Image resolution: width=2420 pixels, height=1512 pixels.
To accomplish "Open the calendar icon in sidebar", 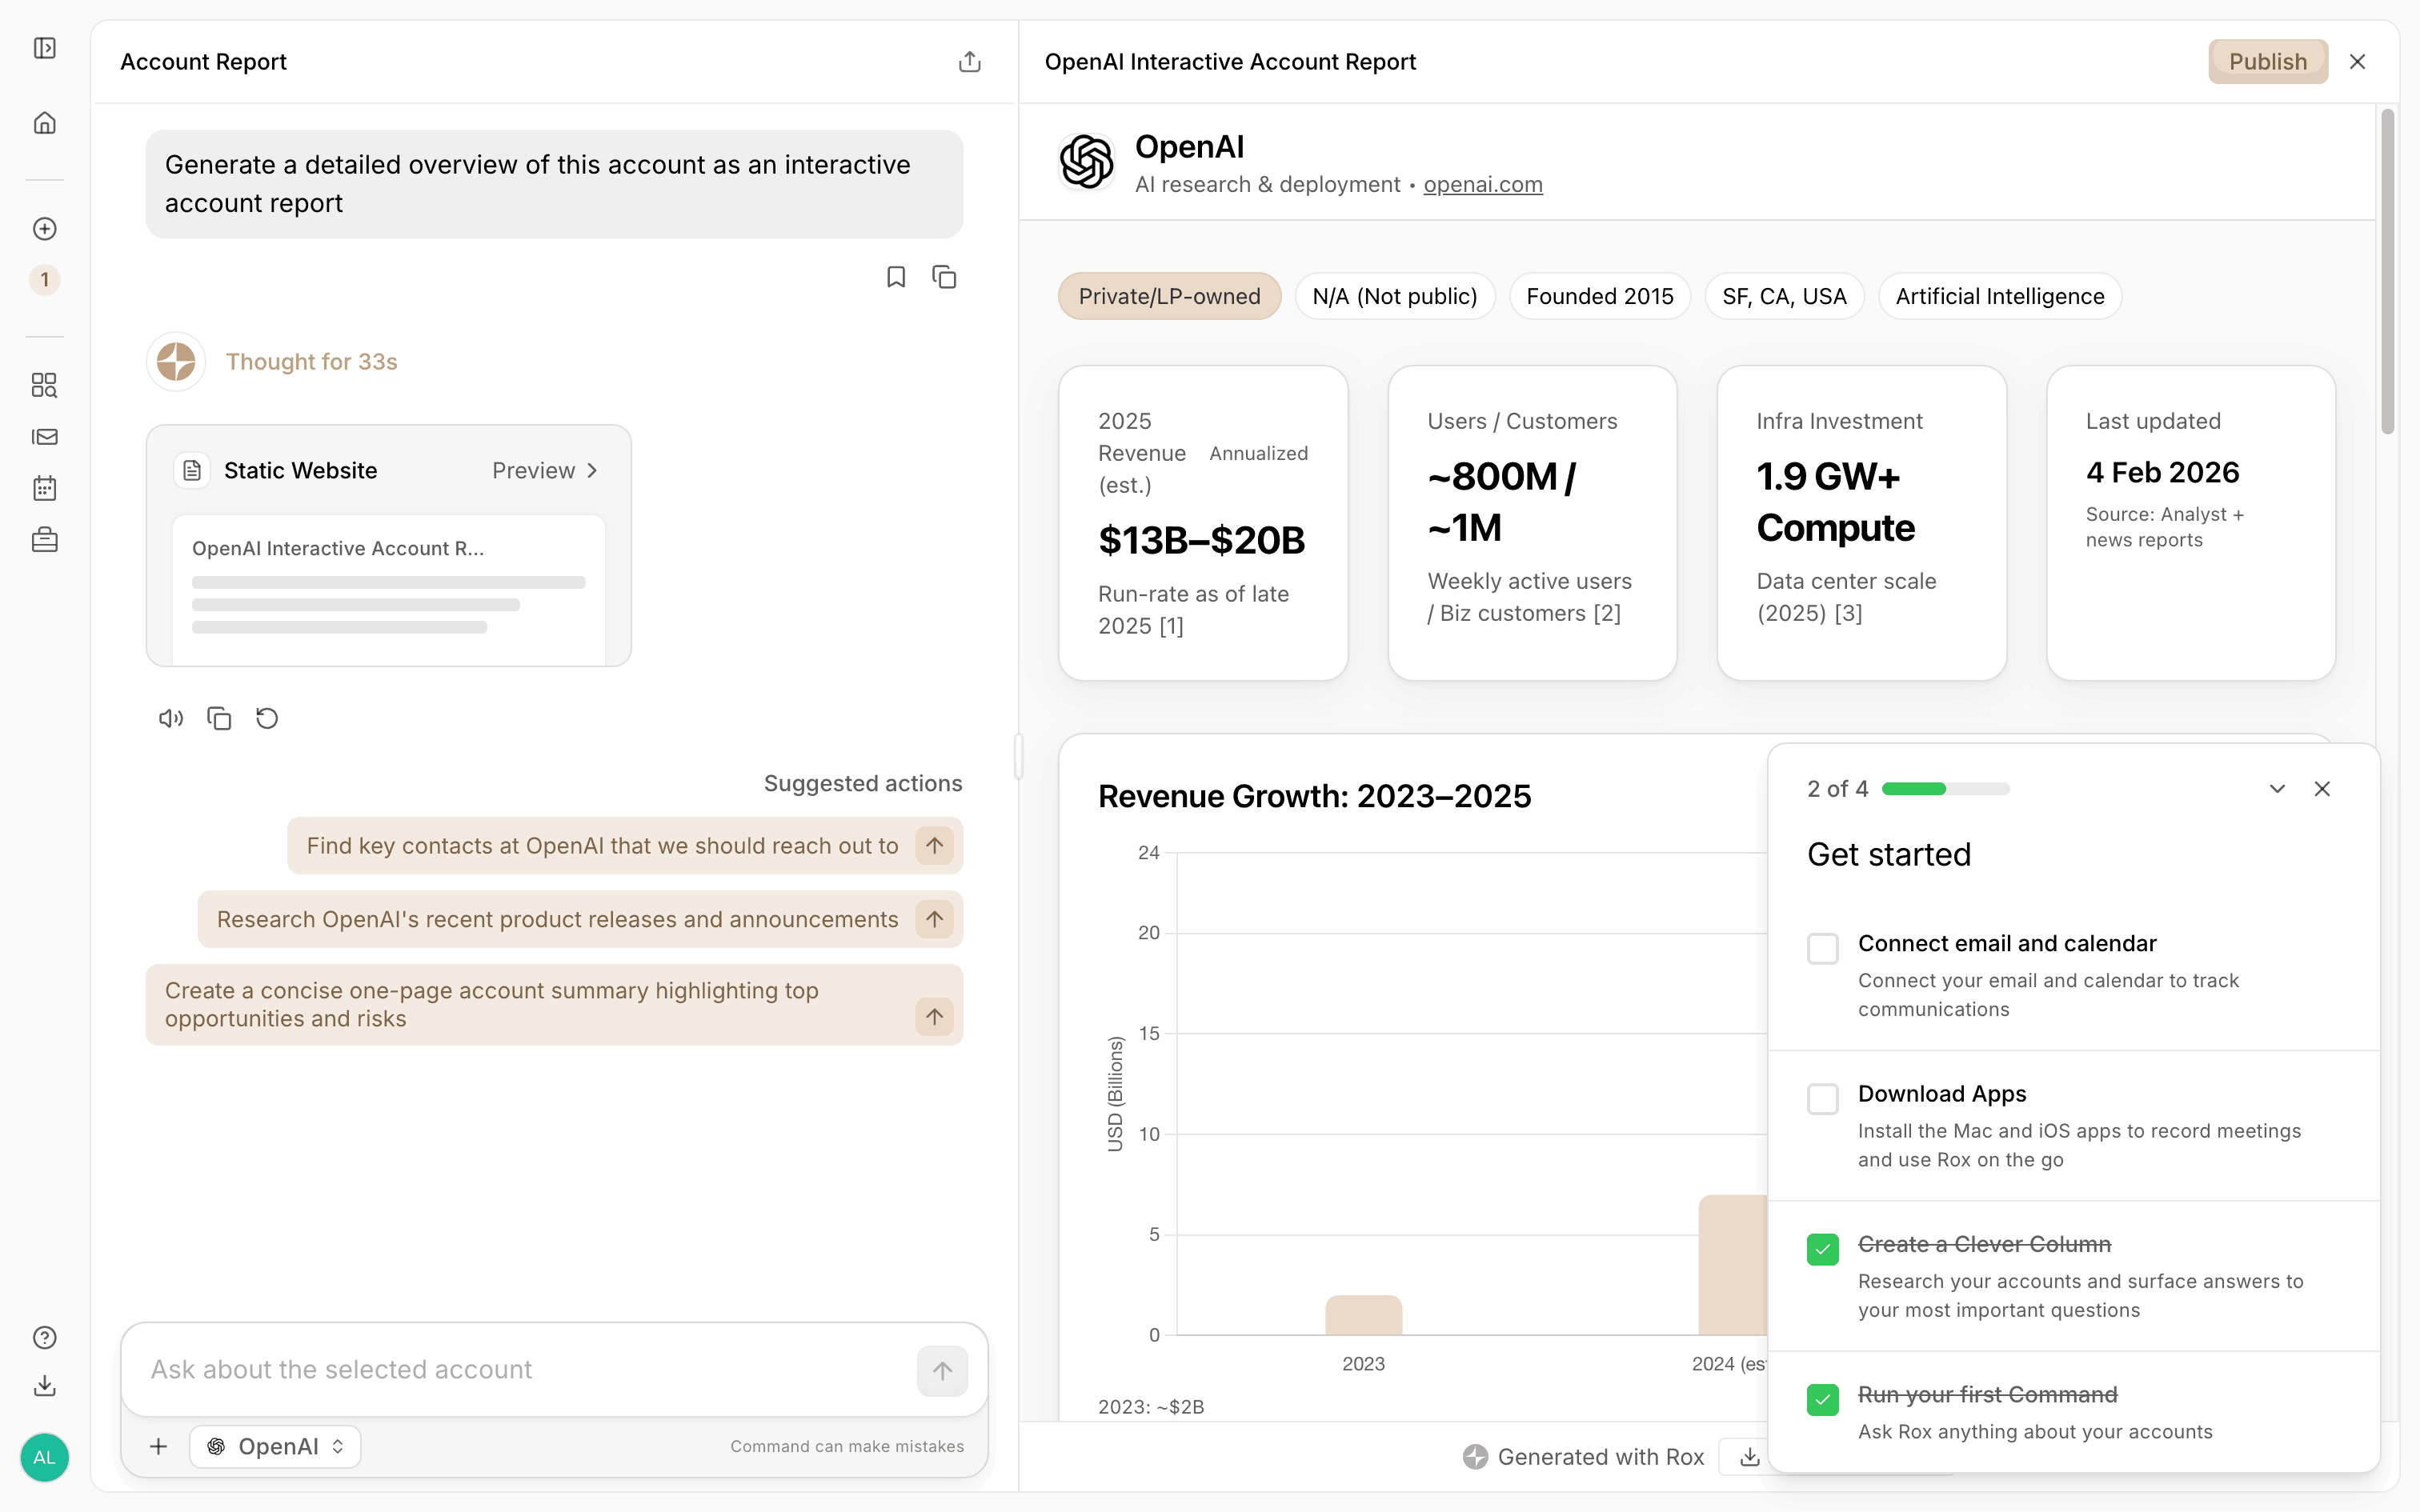I will pyautogui.click(x=44, y=488).
